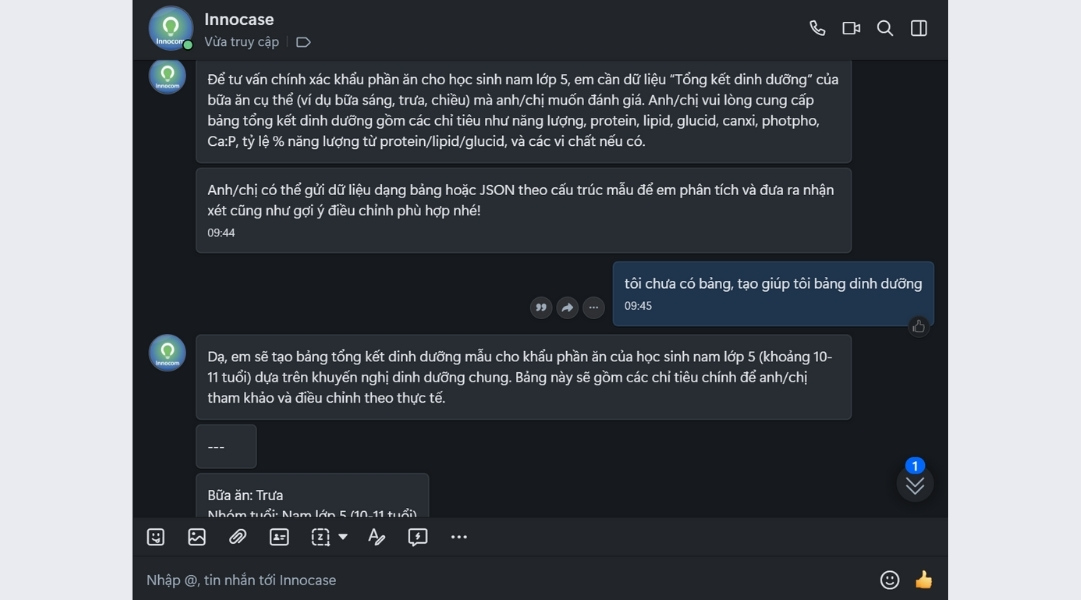This screenshot has width=1081, height=600.
Task: Open the text formatting tool
Action: tap(376, 537)
